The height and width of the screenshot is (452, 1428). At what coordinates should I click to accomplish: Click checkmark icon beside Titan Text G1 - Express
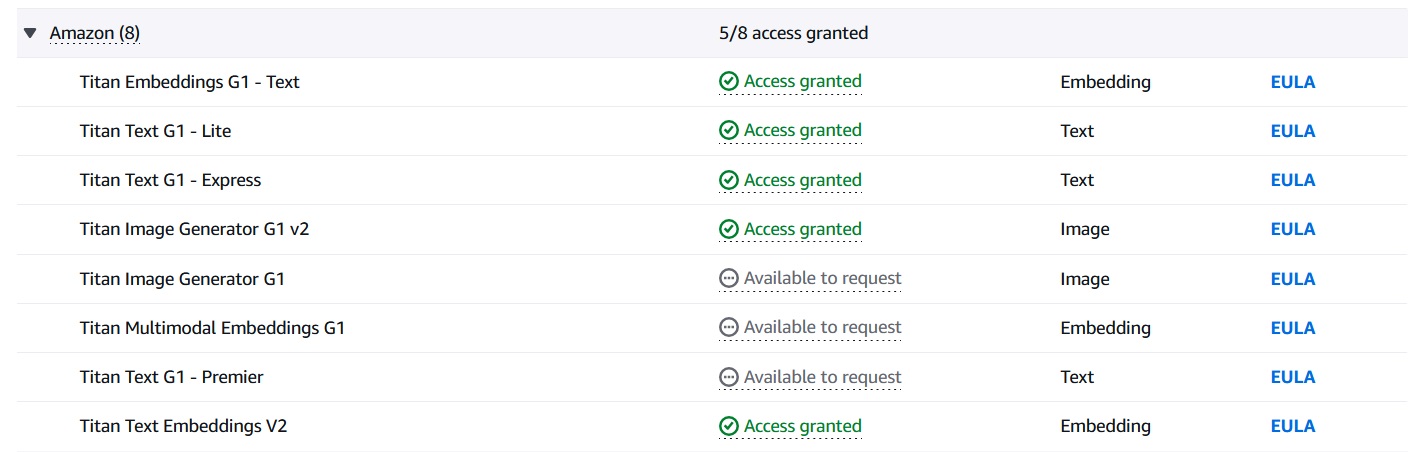pyautogui.click(x=729, y=181)
